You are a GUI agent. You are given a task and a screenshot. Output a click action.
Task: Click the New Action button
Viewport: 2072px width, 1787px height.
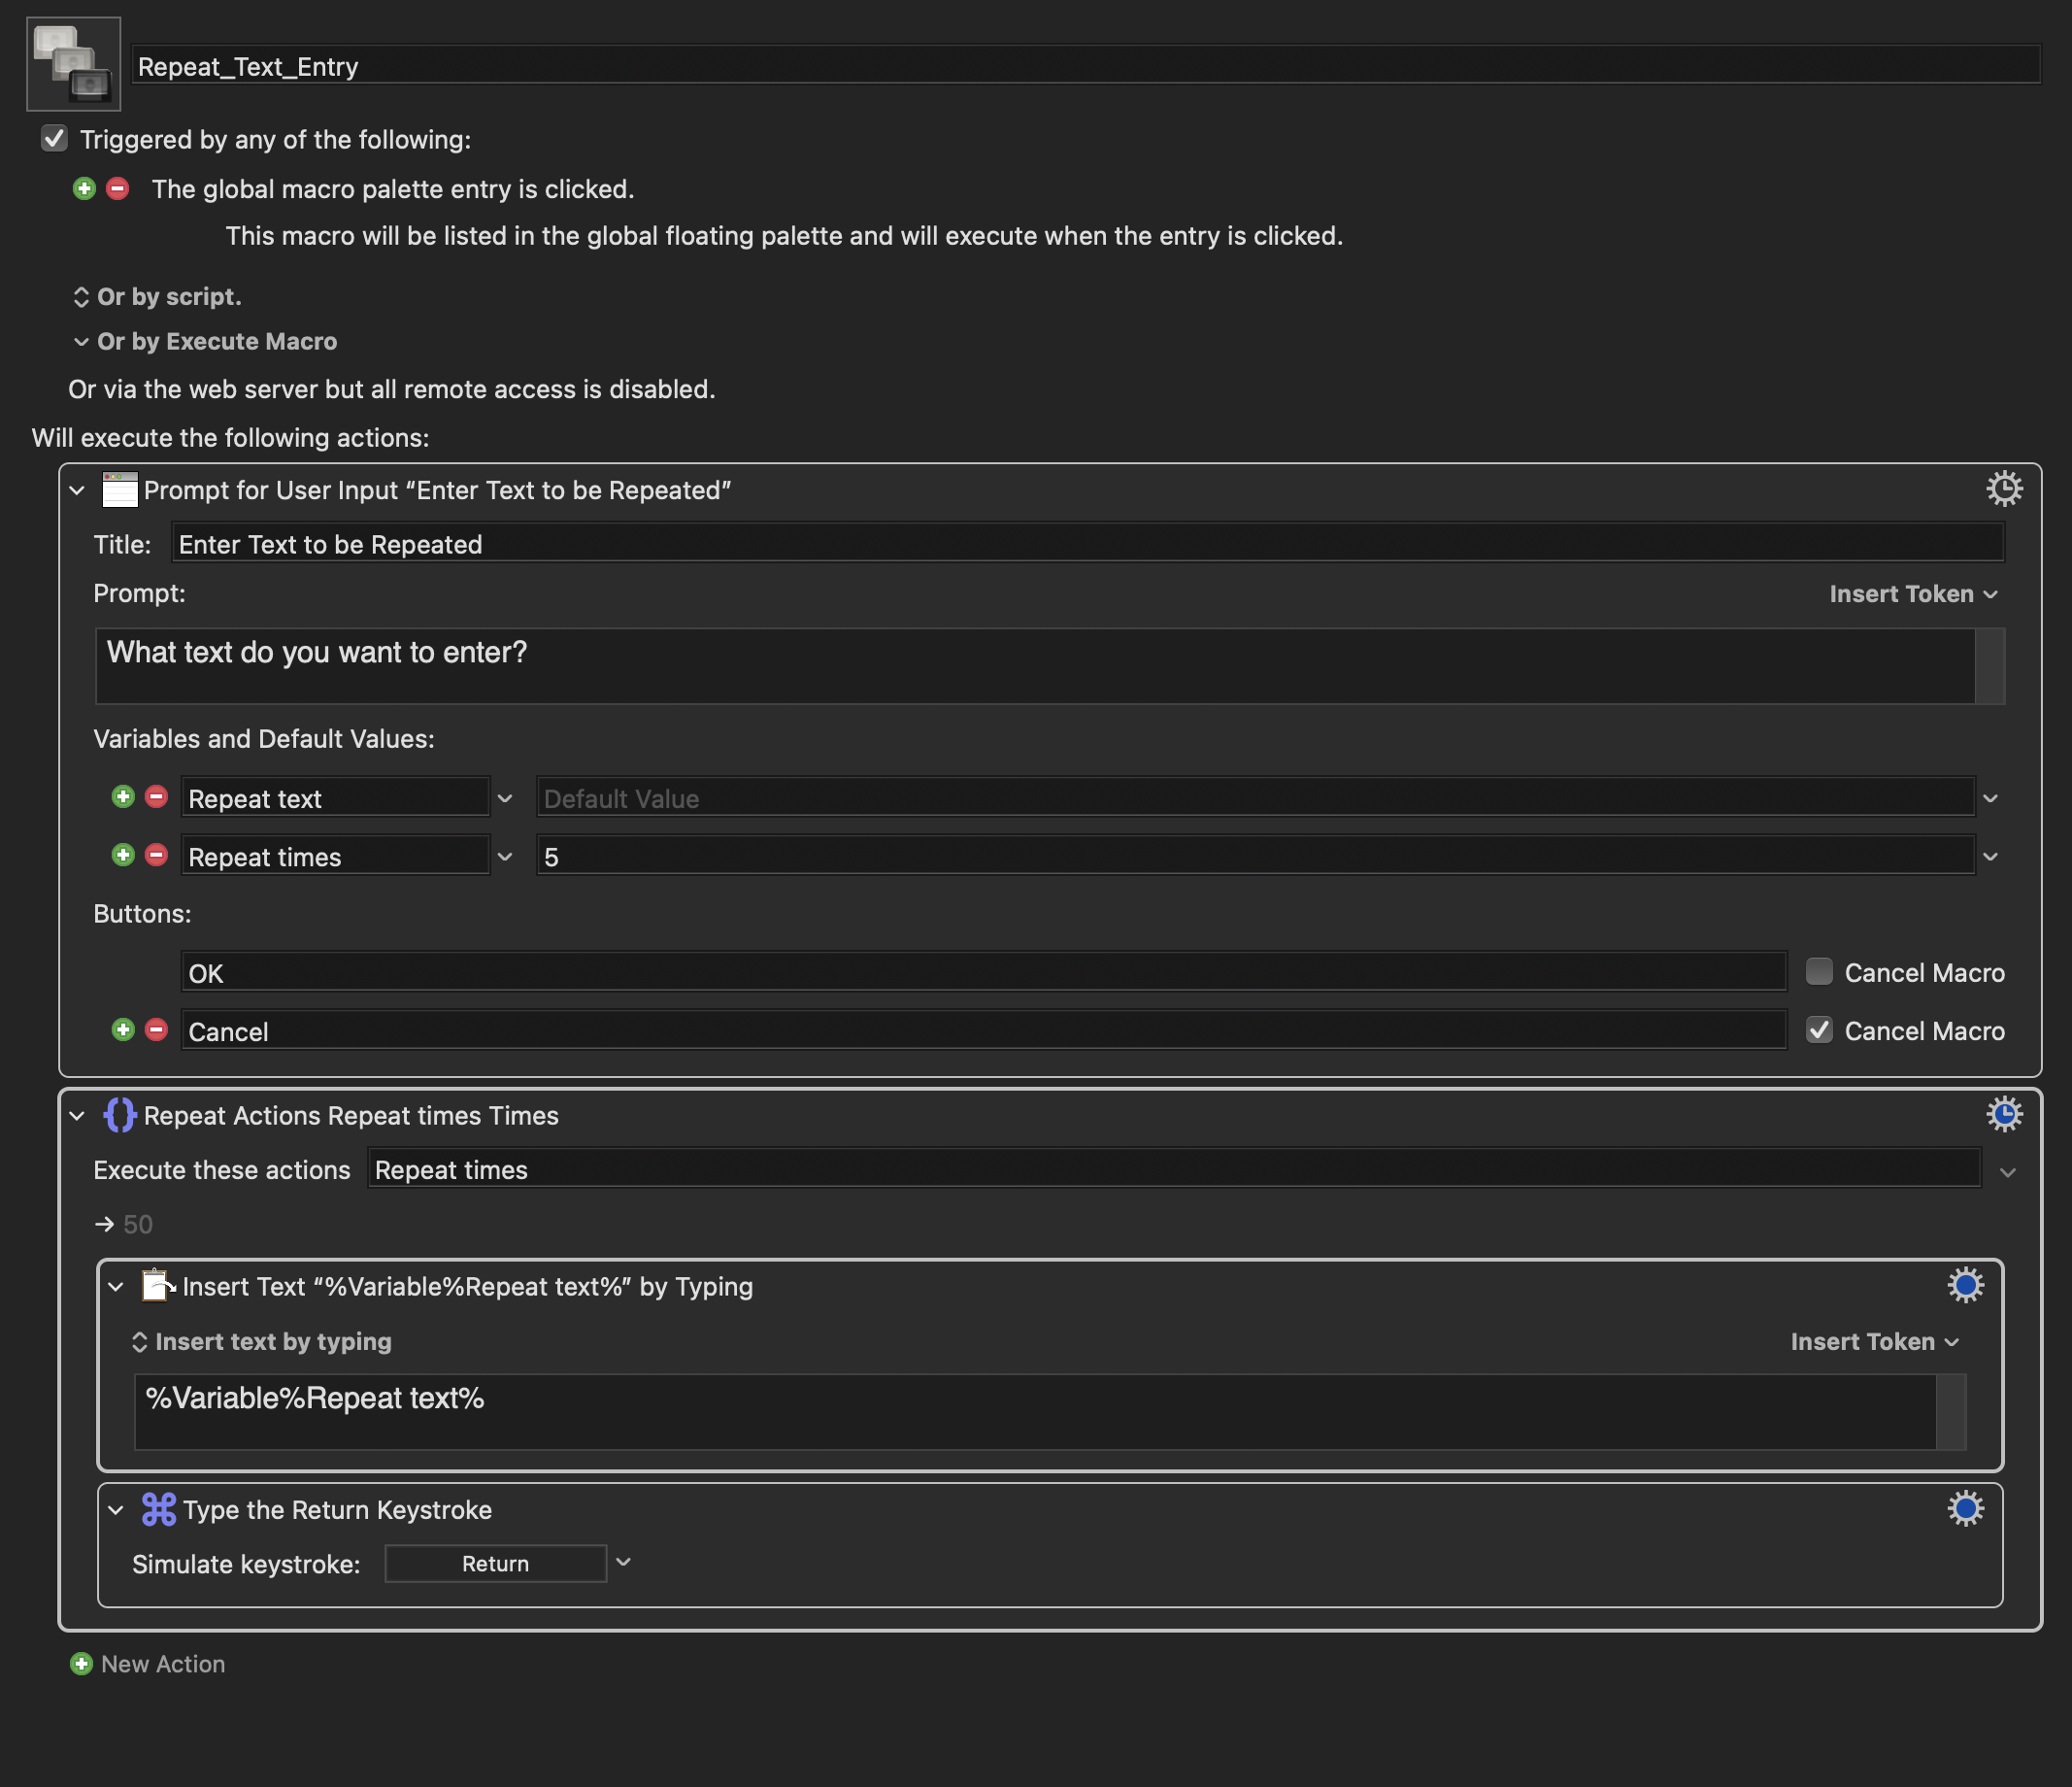click(148, 1664)
